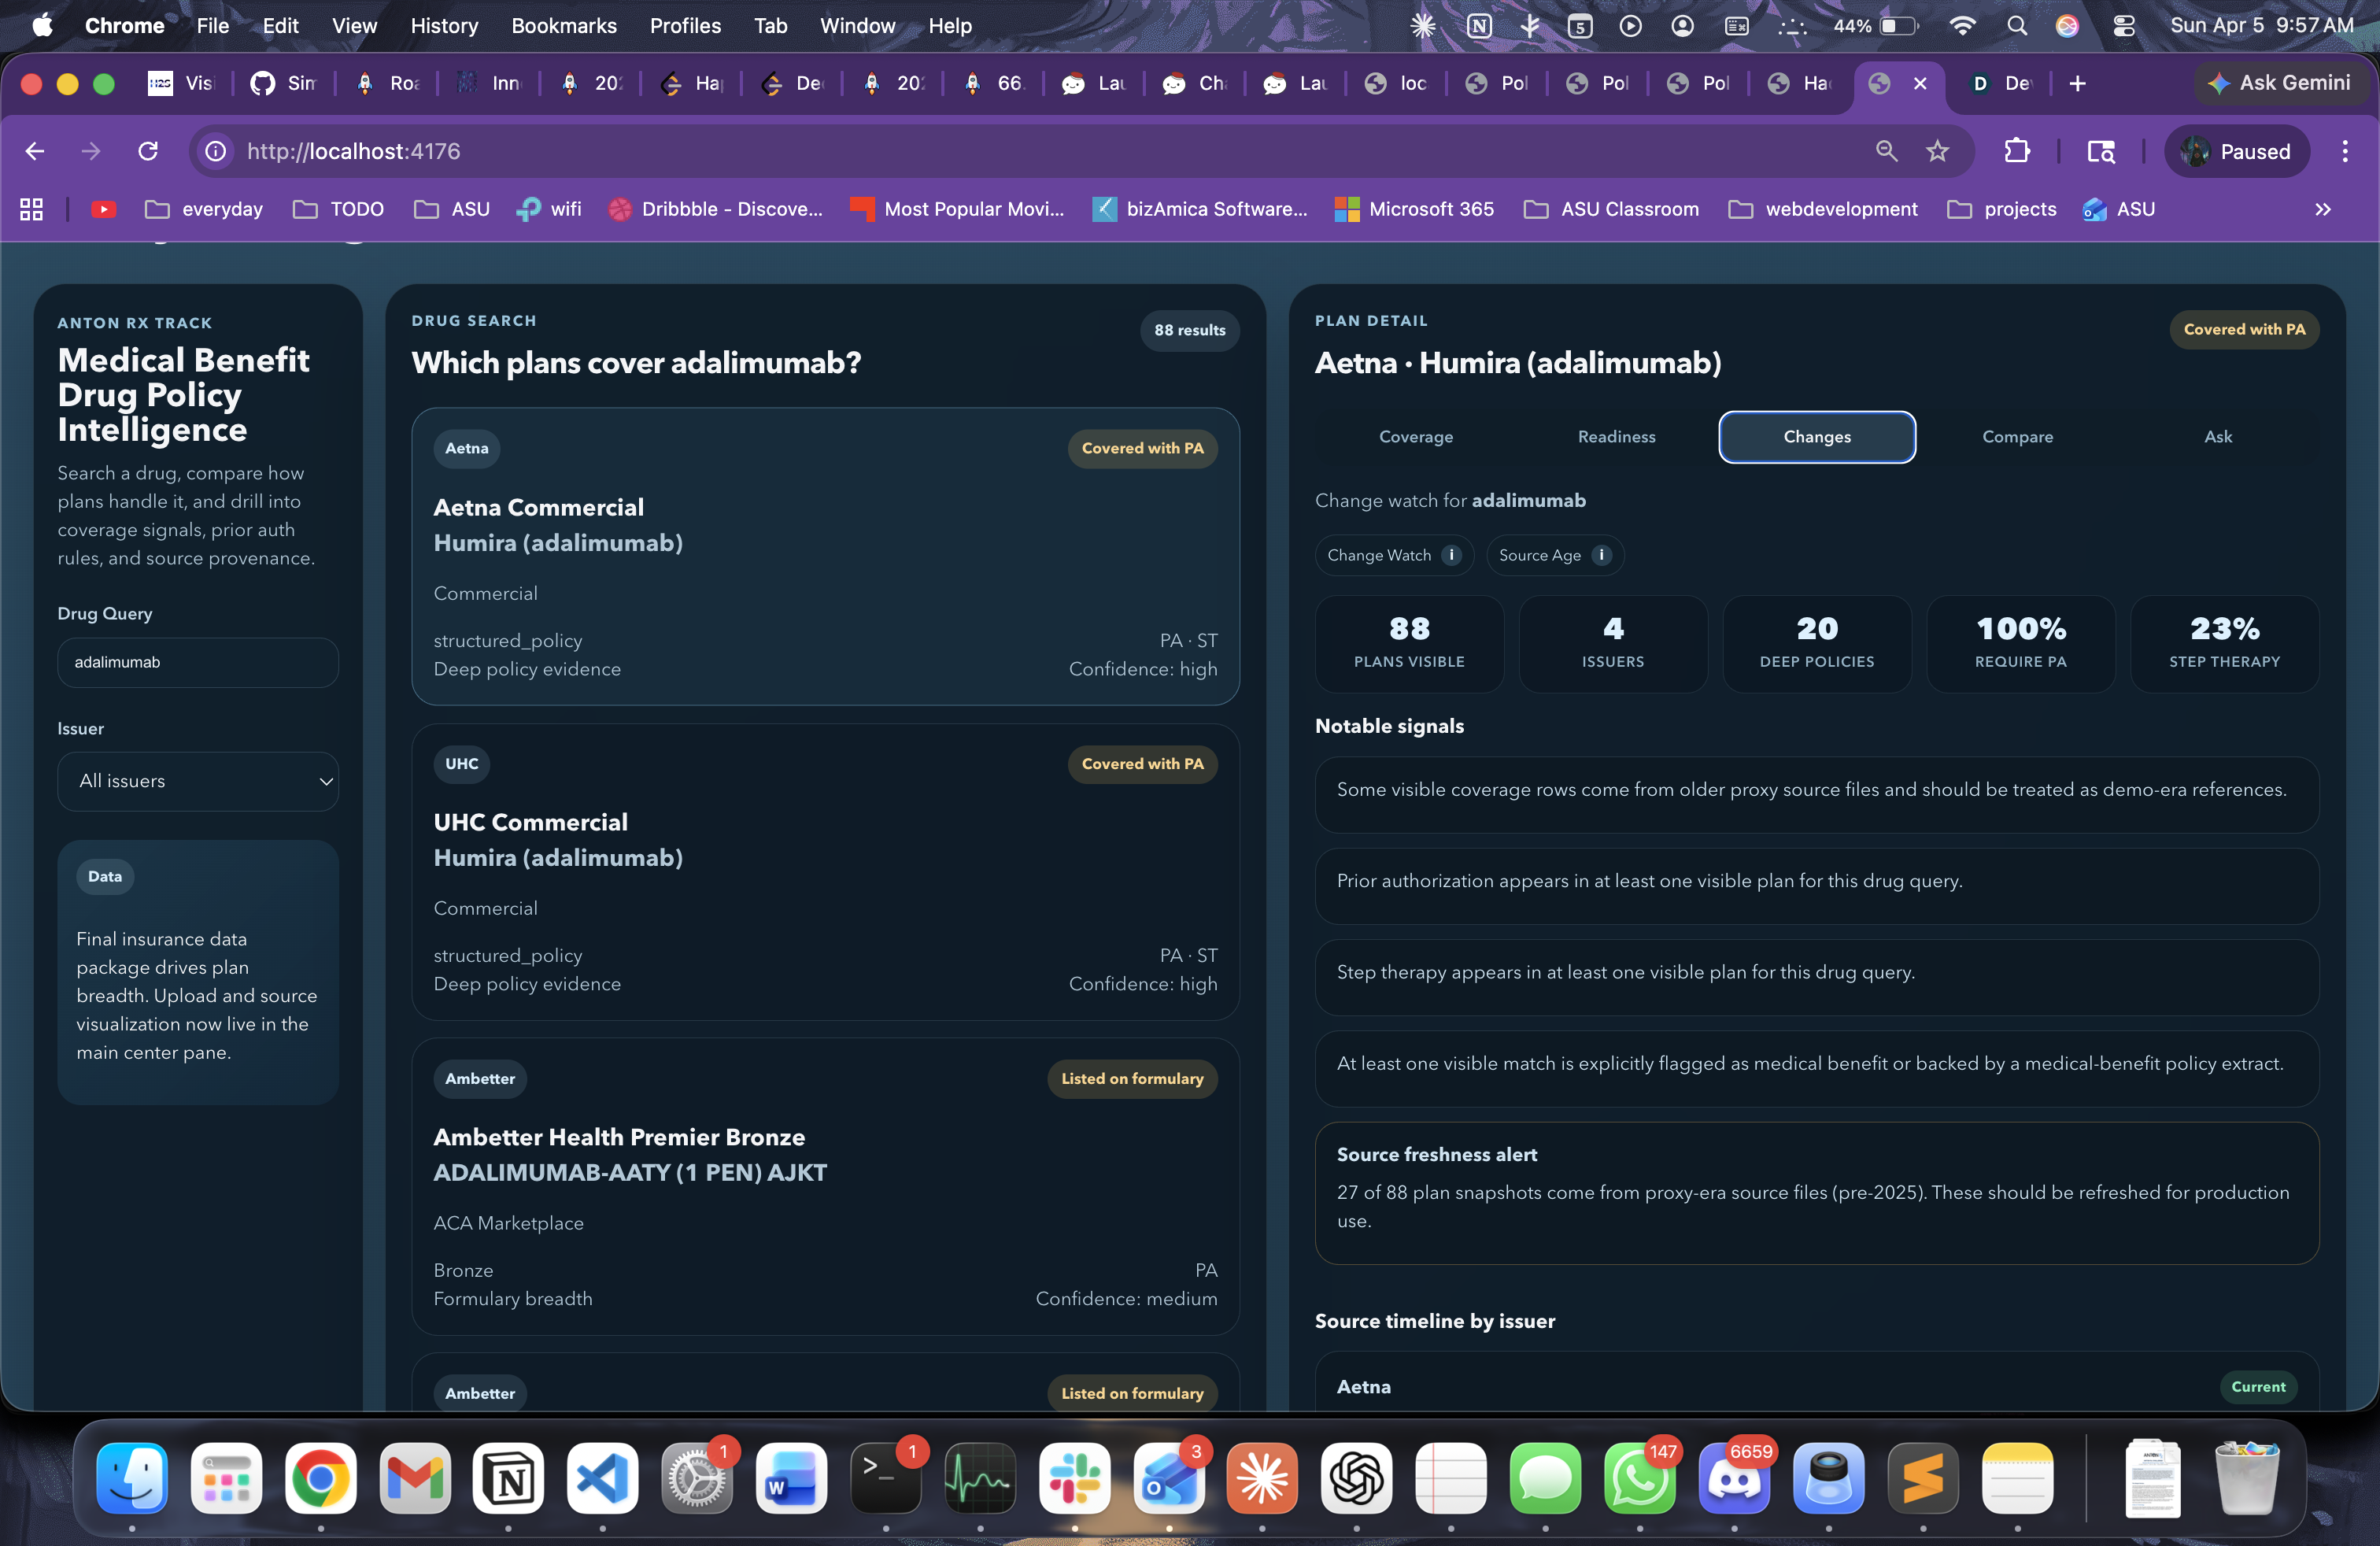
Task: Switch to the Readiness tab
Action: [1616, 437]
